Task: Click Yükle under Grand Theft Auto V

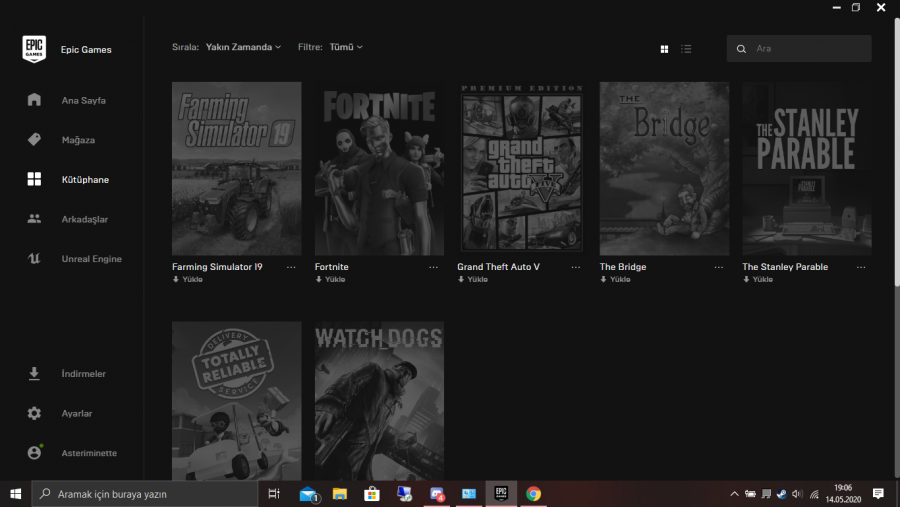Action: pyautogui.click(x=473, y=280)
